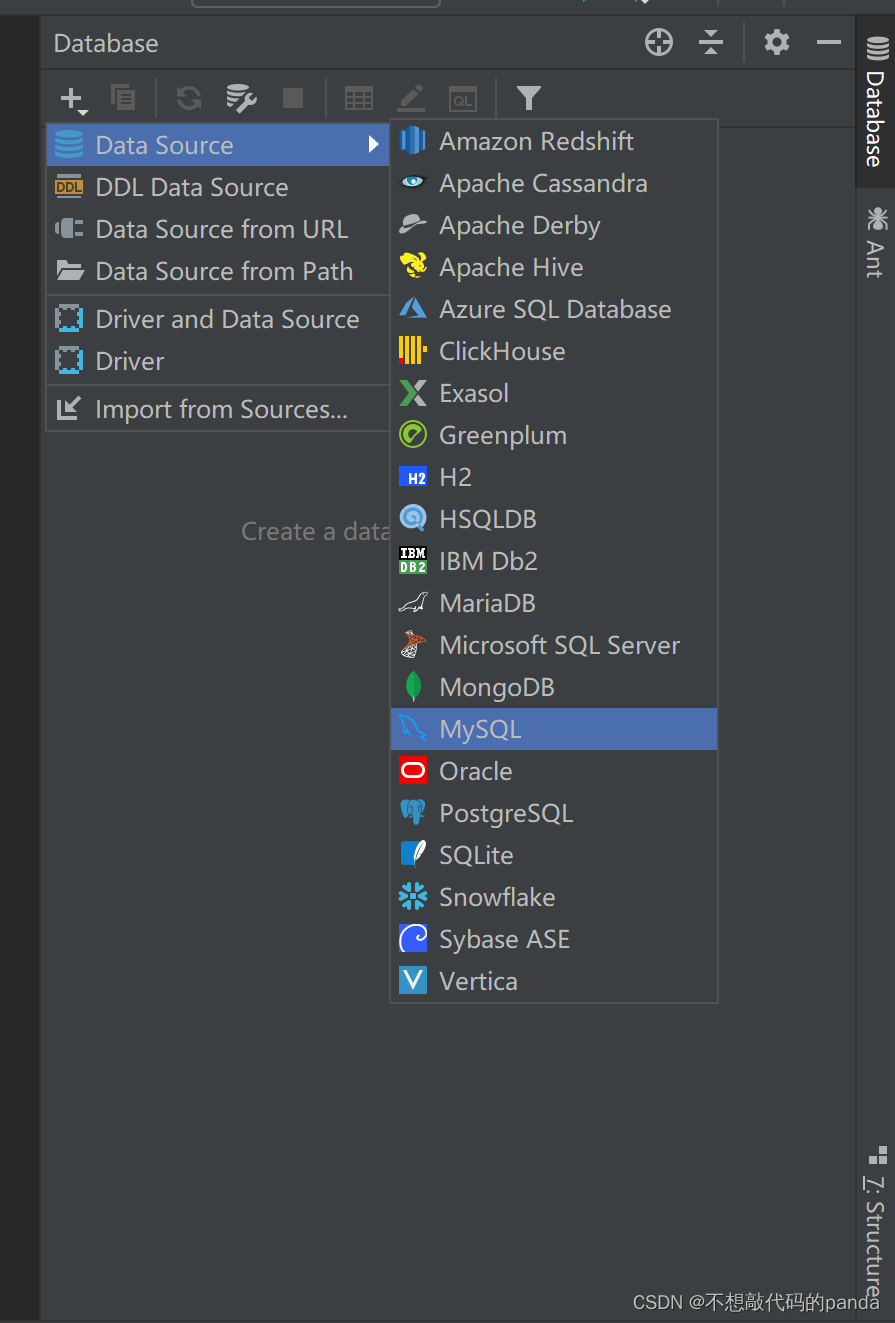The width and height of the screenshot is (895, 1323).
Task: Choose DDL Data Source
Action: coord(218,187)
